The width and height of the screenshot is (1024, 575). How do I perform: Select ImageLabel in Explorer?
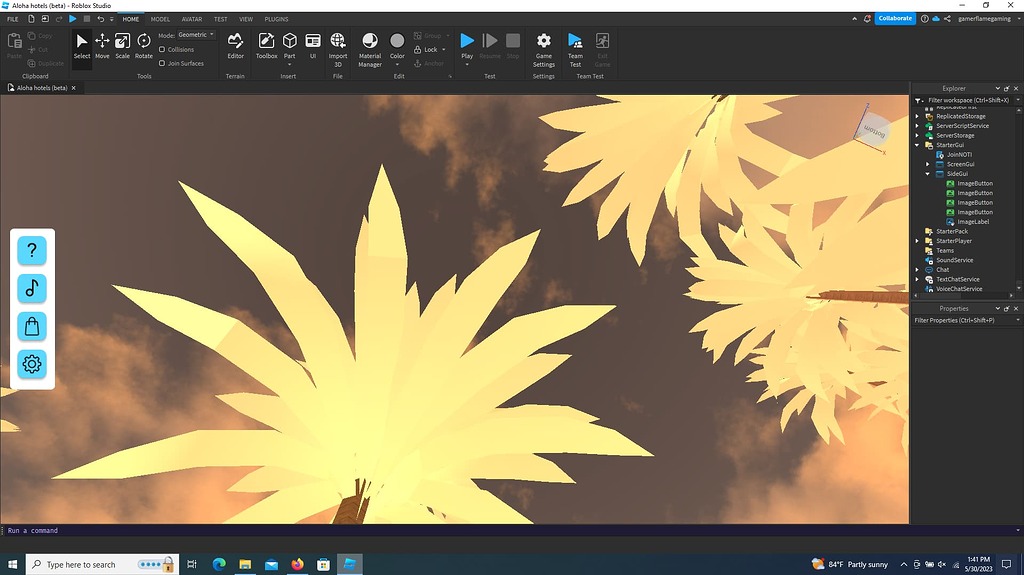[x=972, y=222]
